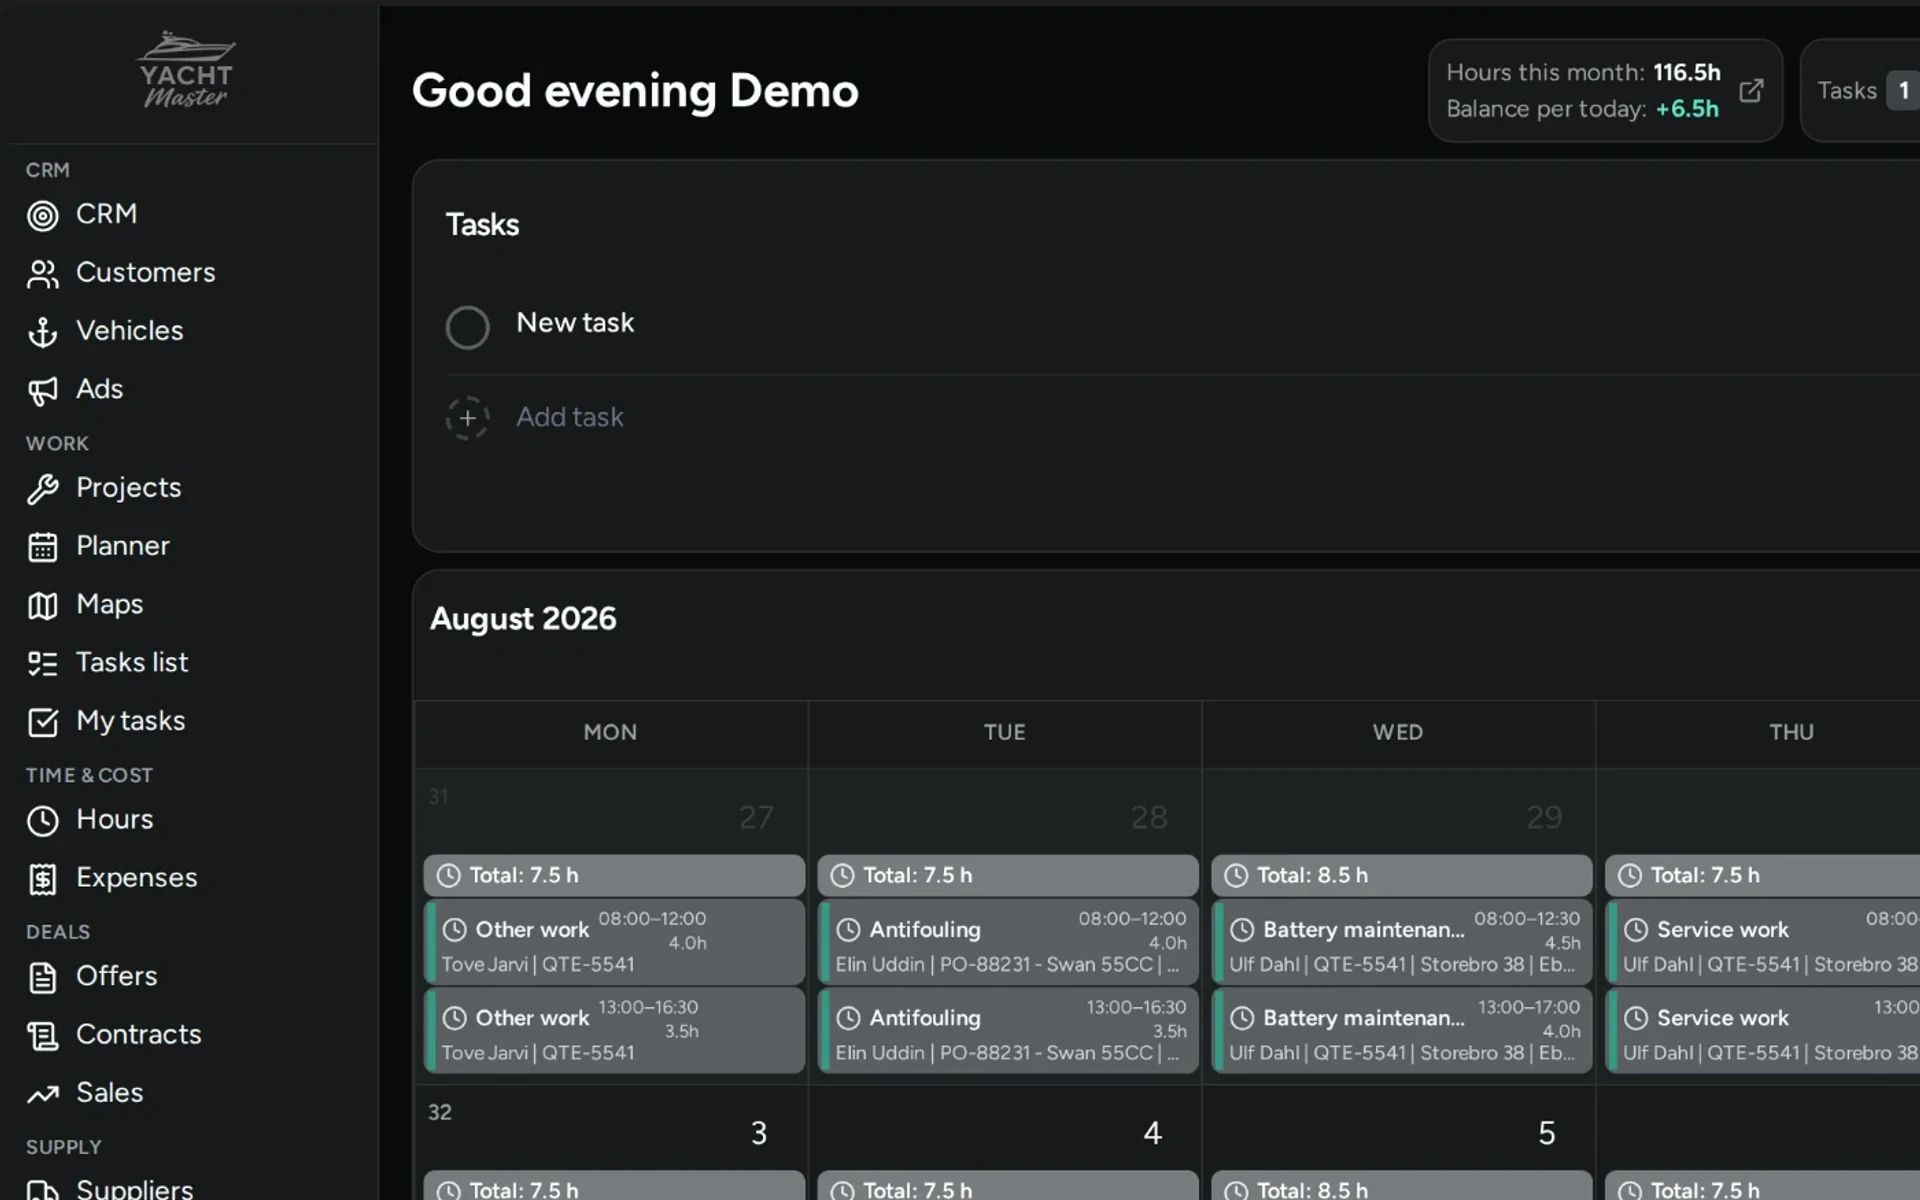Click the Sales trending icon

coord(42,1094)
